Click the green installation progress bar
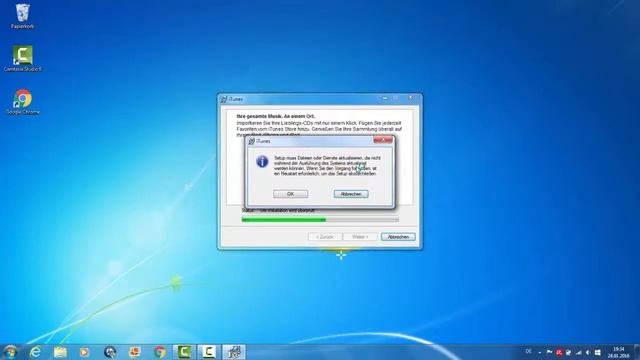The image size is (640, 360). tap(320, 220)
